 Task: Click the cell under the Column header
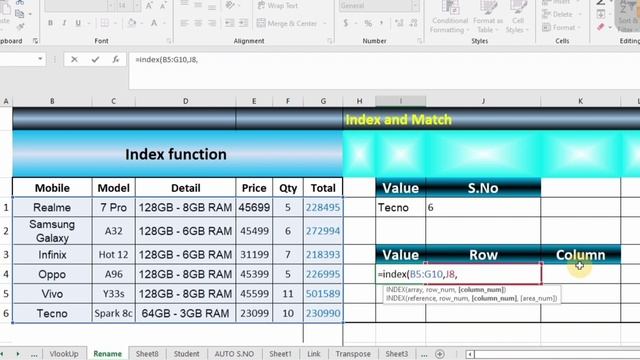coord(580,274)
